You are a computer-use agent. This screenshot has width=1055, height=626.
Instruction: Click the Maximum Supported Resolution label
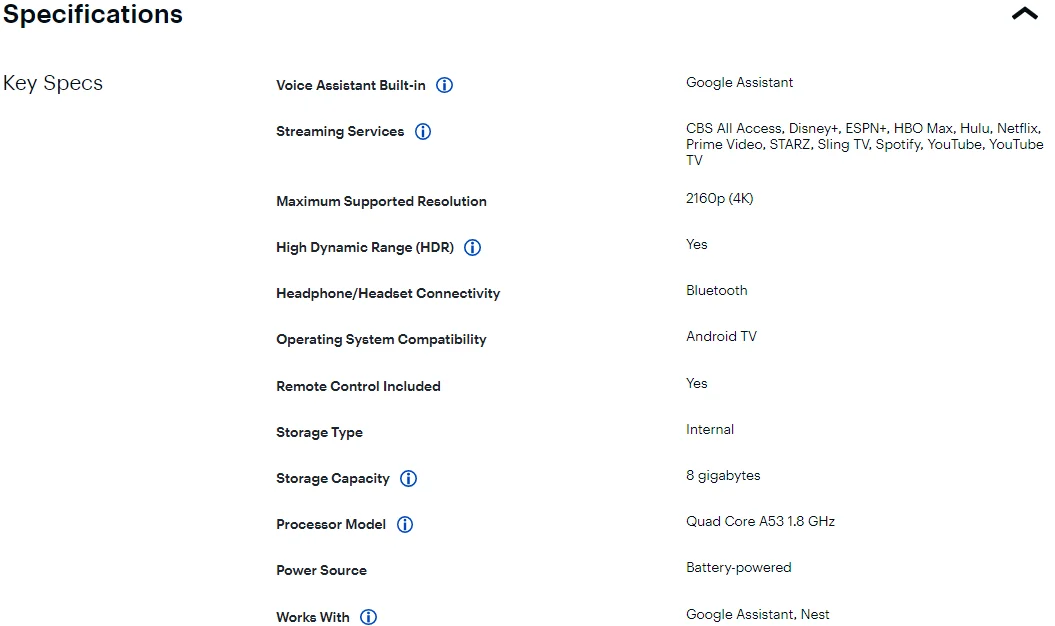tap(381, 201)
